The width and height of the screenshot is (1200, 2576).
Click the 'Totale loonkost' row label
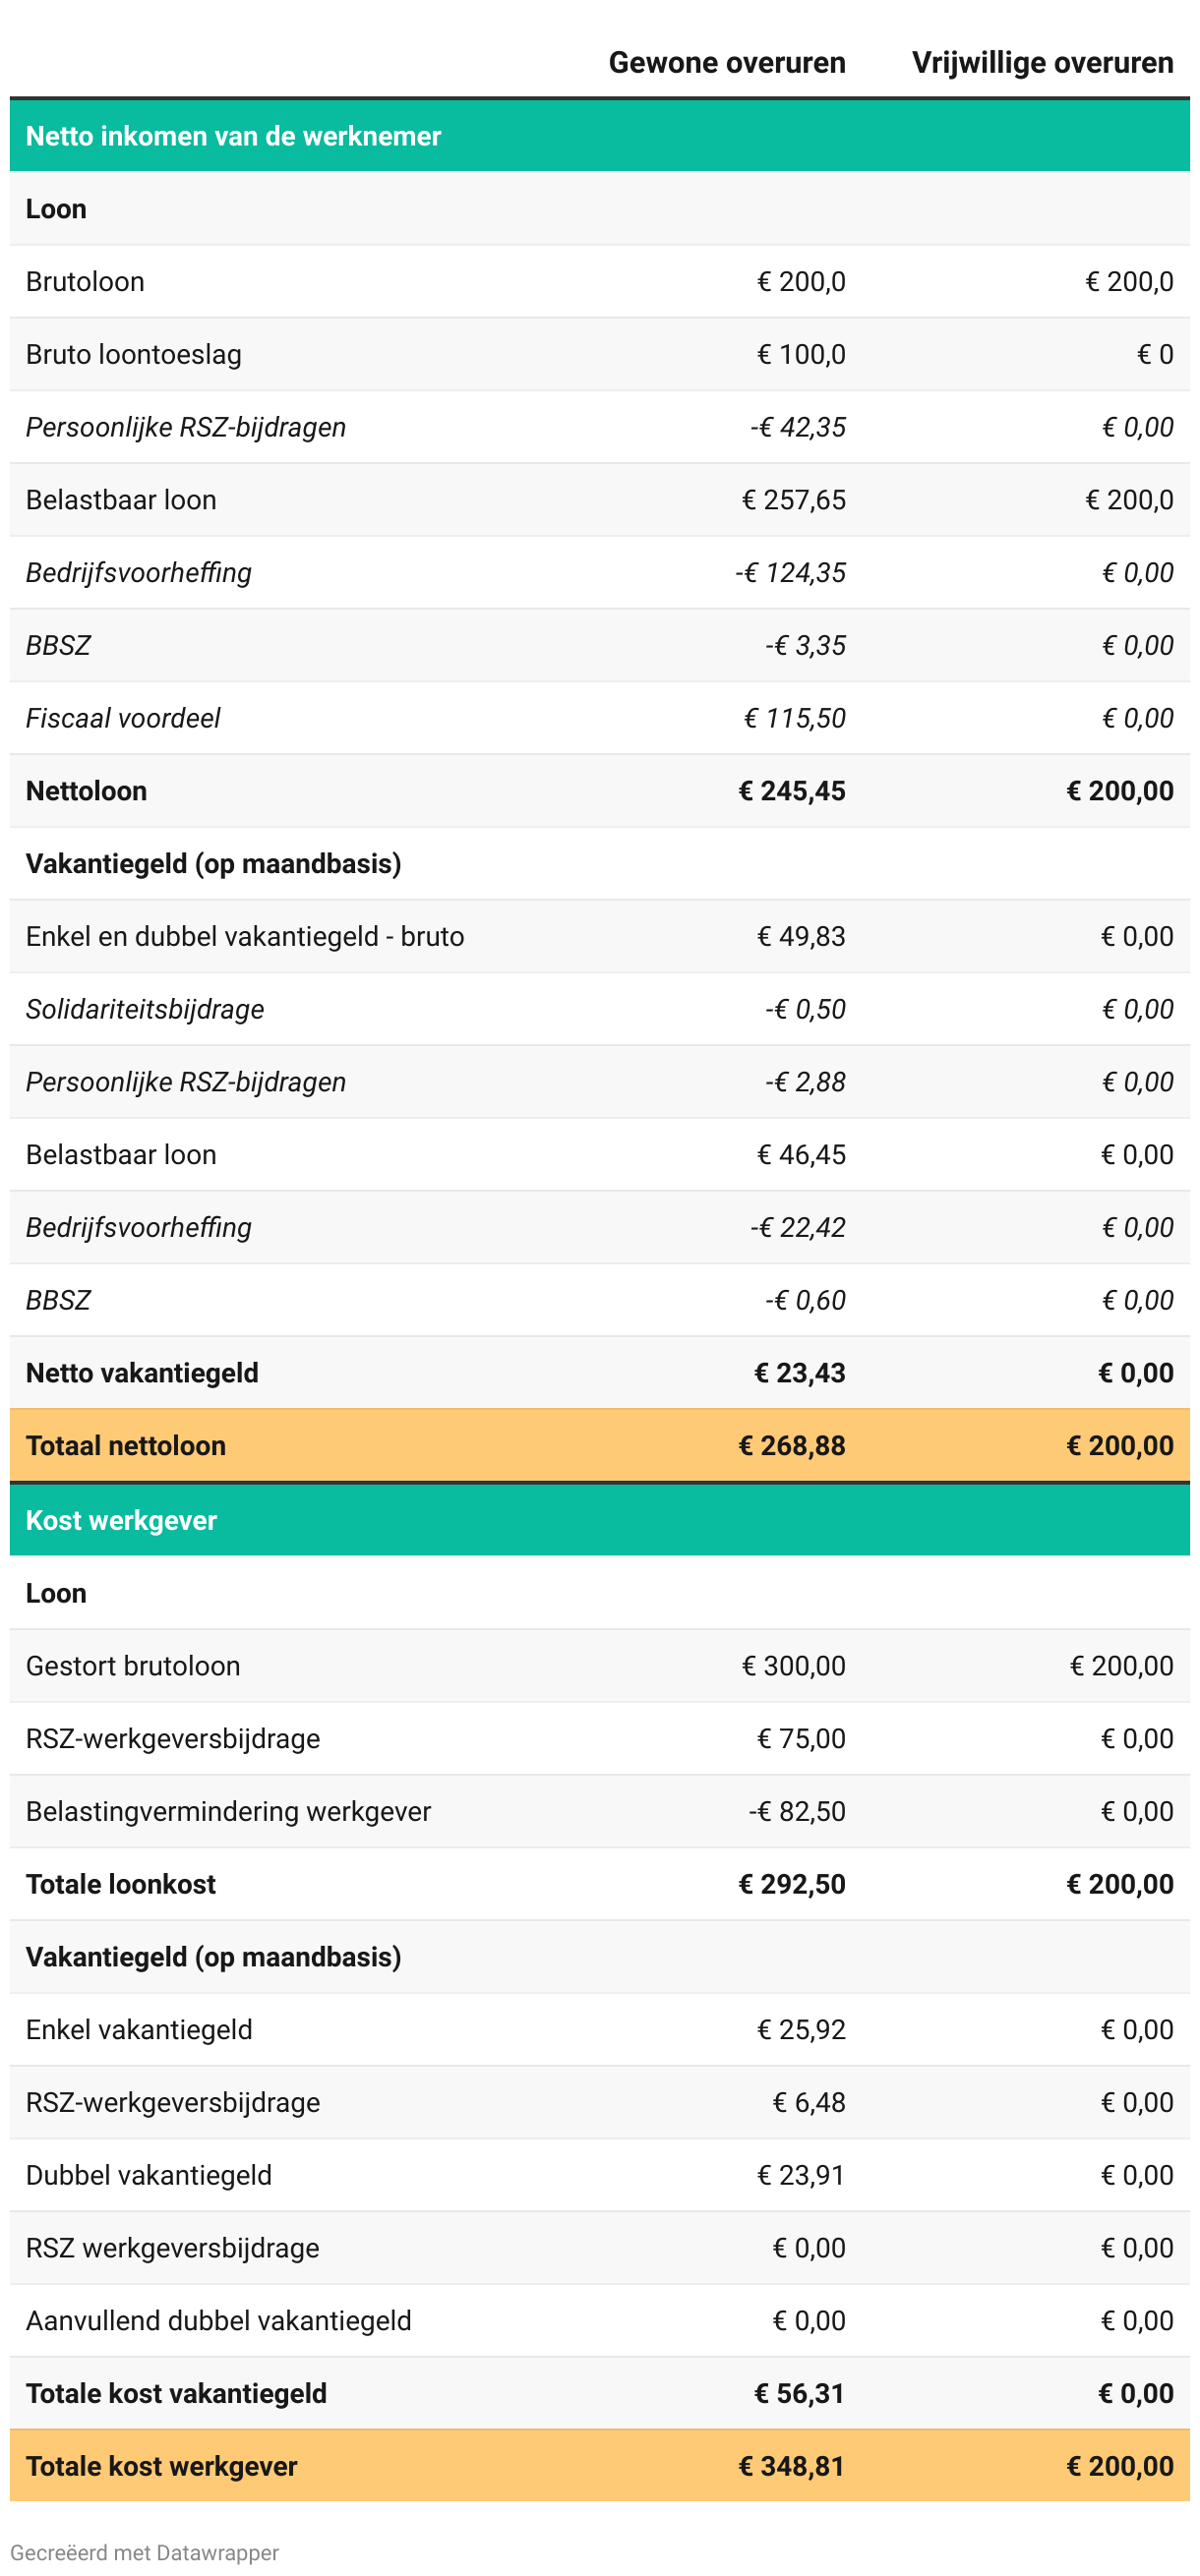click(121, 1884)
